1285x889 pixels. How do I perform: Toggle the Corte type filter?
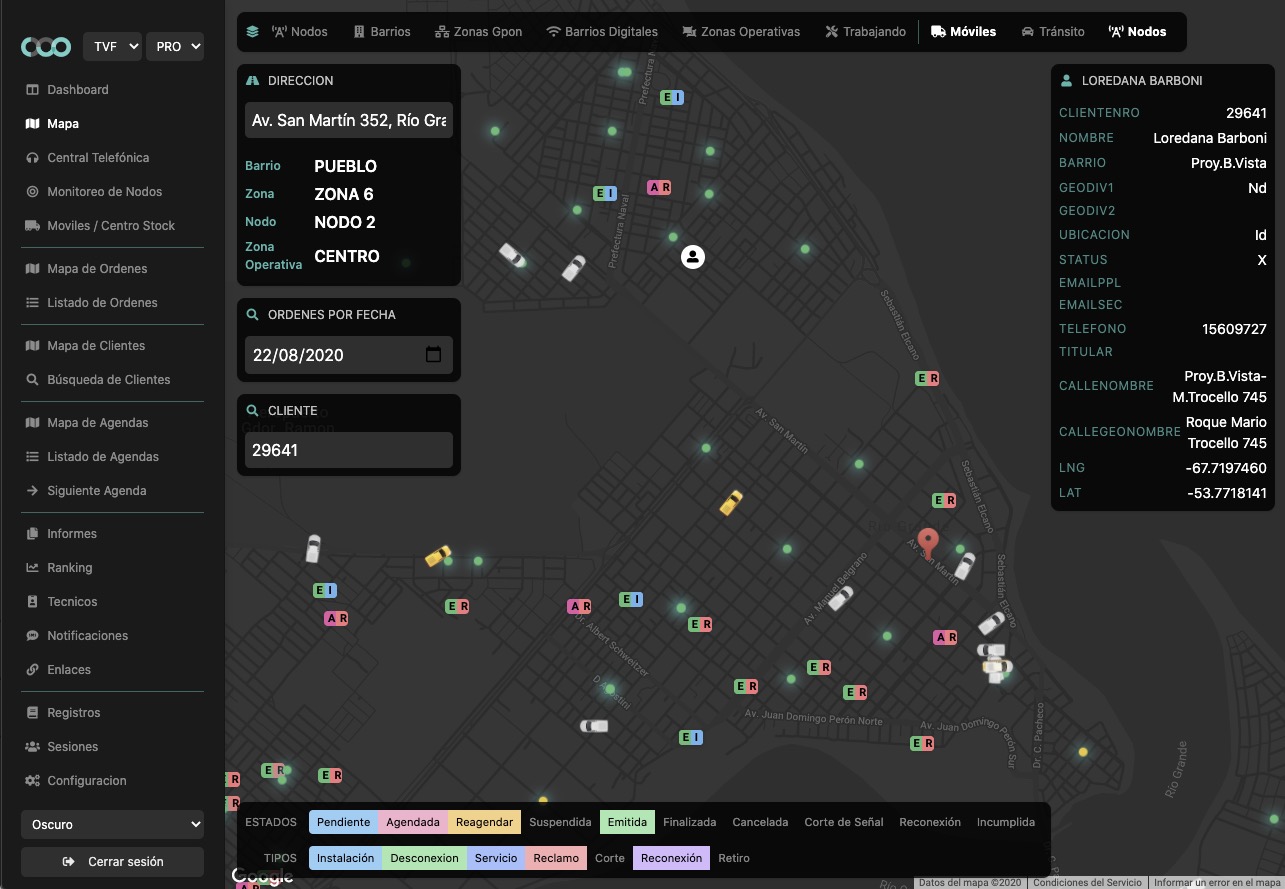pos(610,858)
